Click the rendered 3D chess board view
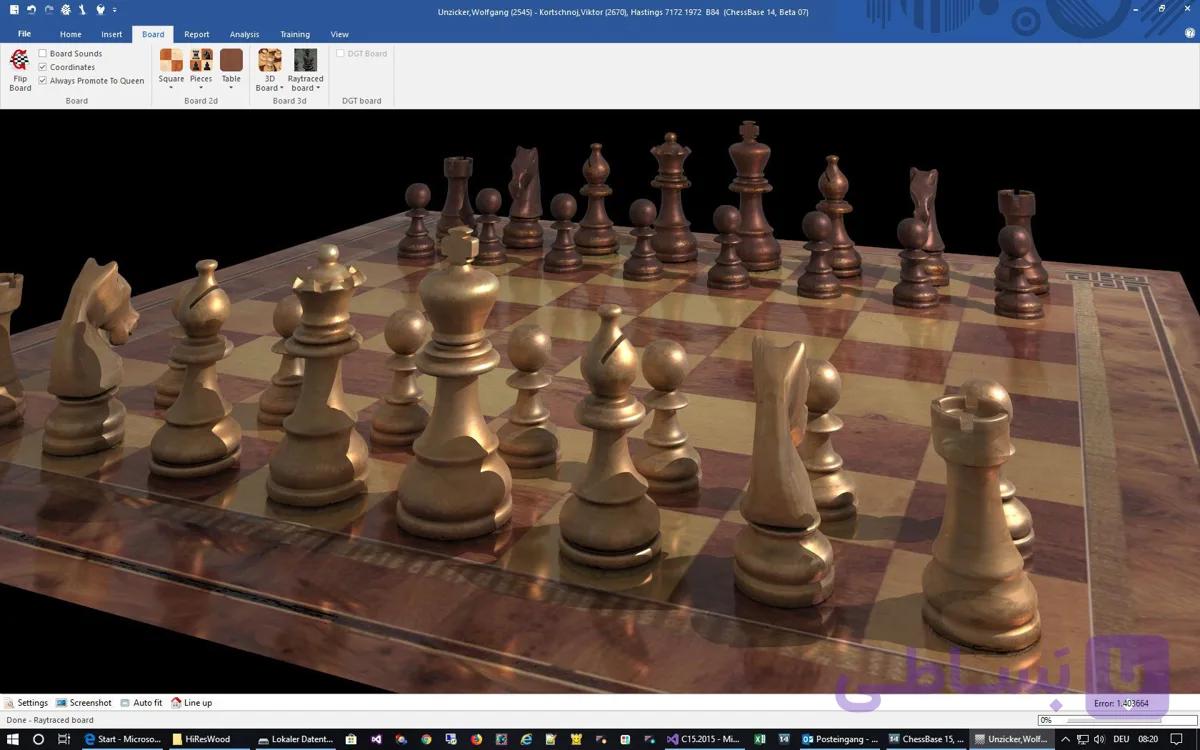The width and height of the screenshot is (1200, 750). tap(600, 401)
